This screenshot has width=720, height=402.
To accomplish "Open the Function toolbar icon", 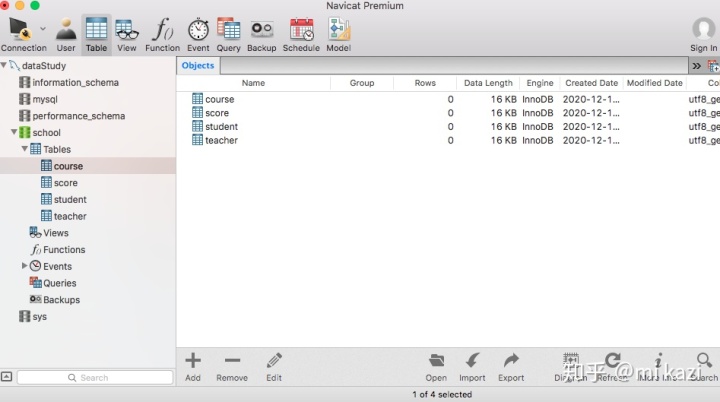I will pyautogui.click(x=163, y=34).
